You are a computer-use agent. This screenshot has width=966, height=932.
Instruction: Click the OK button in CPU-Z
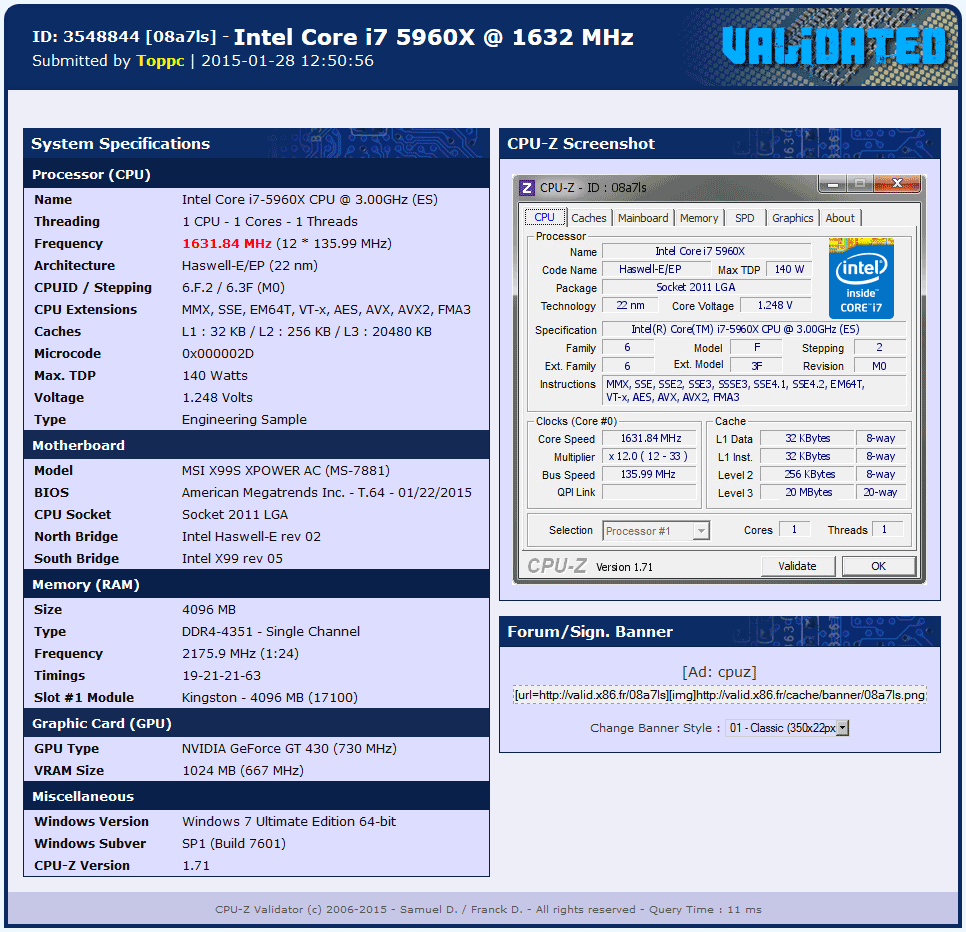(878, 566)
